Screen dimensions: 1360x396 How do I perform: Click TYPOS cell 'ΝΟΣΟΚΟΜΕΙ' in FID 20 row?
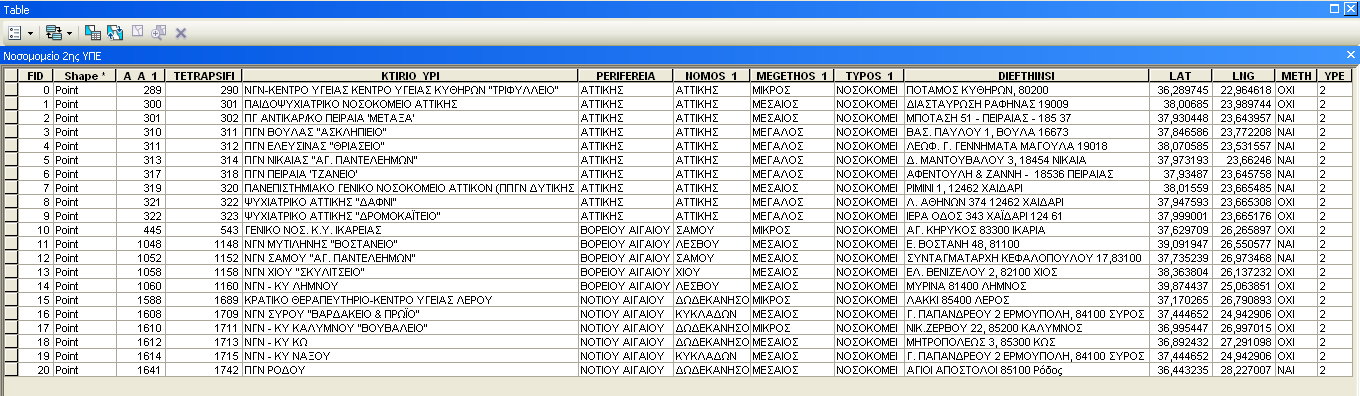click(868, 370)
